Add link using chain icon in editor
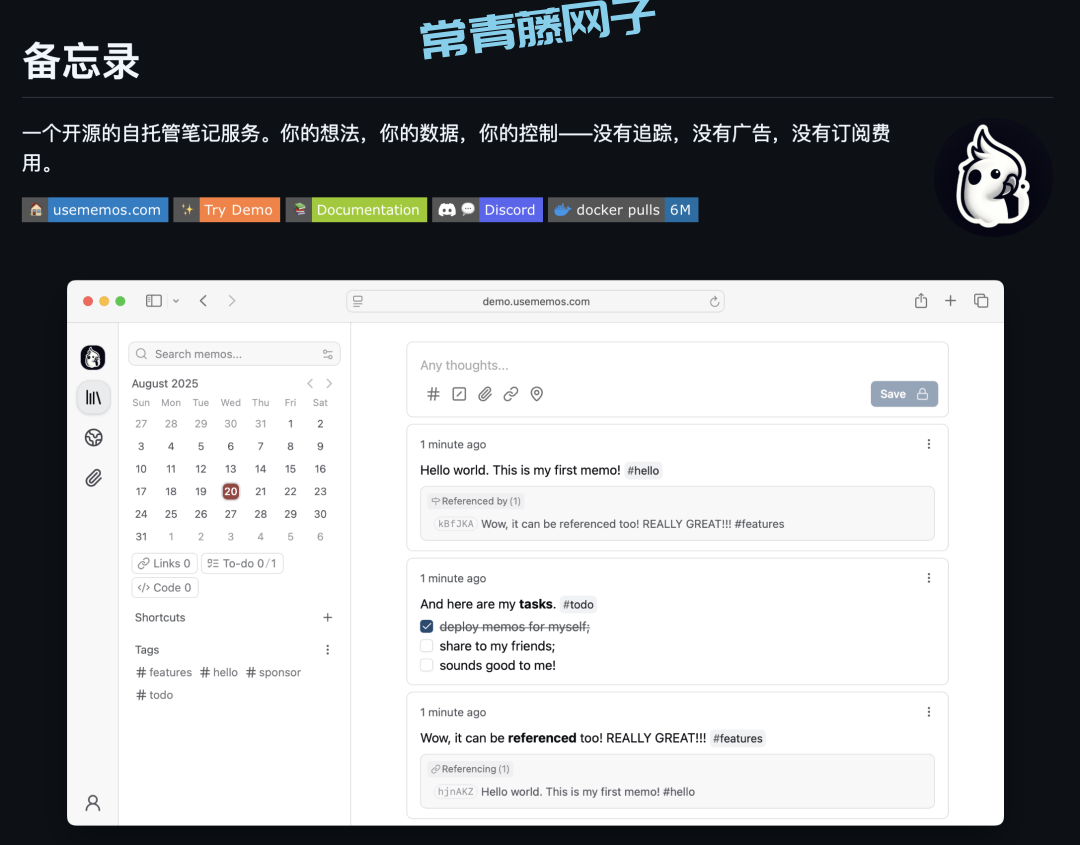The width and height of the screenshot is (1080, 845). pyautogui.click(x=511, y=394)
